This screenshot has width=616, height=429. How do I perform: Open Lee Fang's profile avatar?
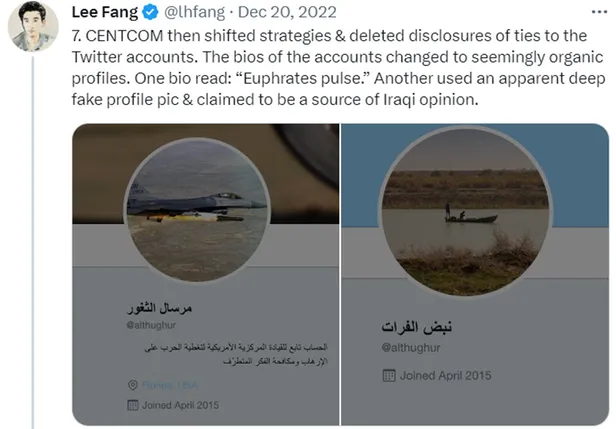(x=33, y=27)
